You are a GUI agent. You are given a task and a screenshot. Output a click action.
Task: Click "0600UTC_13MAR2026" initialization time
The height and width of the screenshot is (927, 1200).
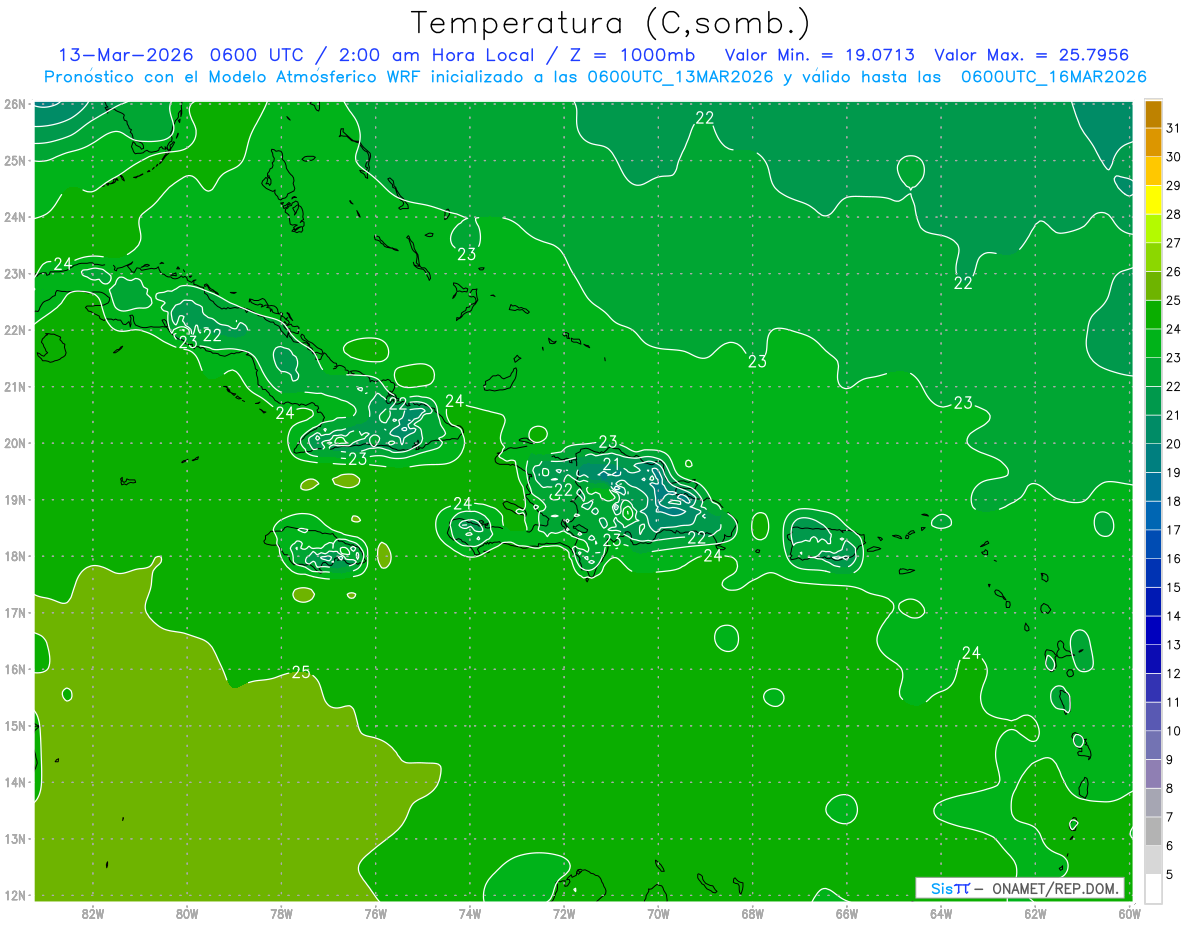pos(680,77)
